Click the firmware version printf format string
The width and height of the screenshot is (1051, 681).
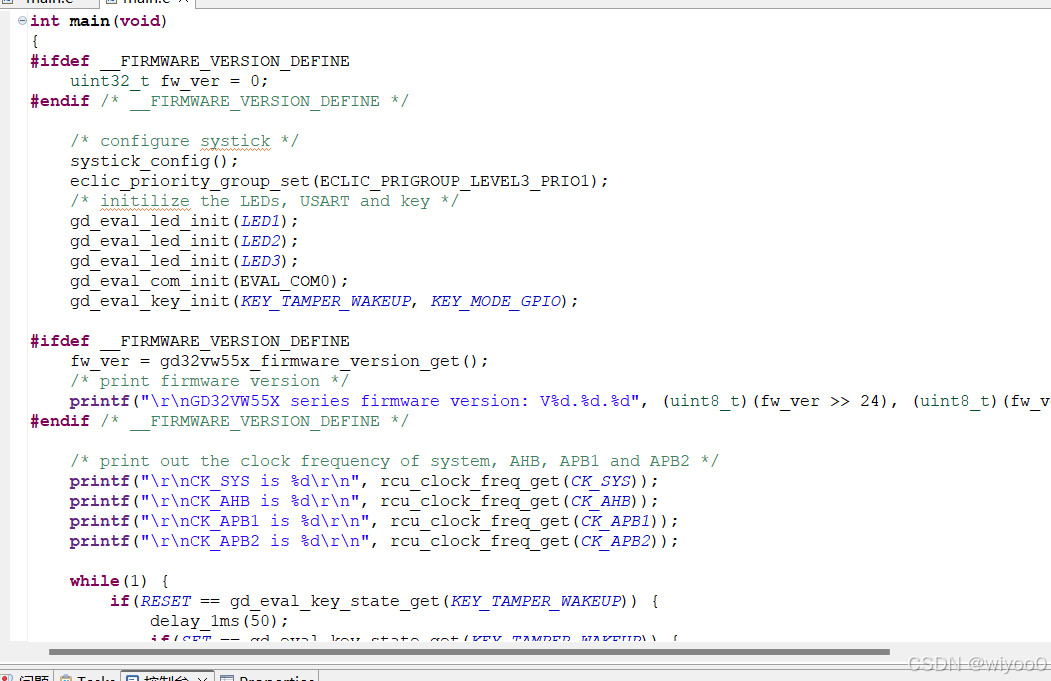(389, 401)
